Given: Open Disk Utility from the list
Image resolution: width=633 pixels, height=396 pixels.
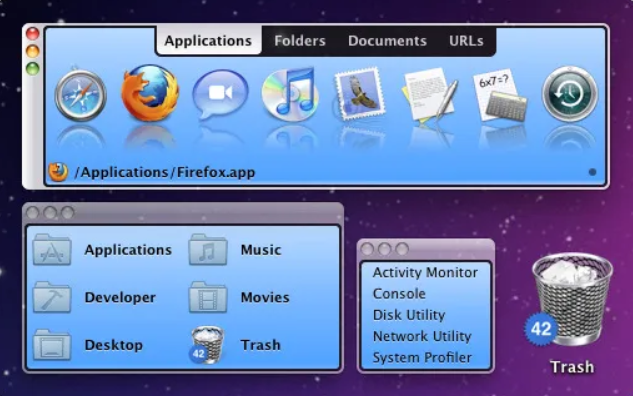Looking at the screenshot, I should (409, 315).
